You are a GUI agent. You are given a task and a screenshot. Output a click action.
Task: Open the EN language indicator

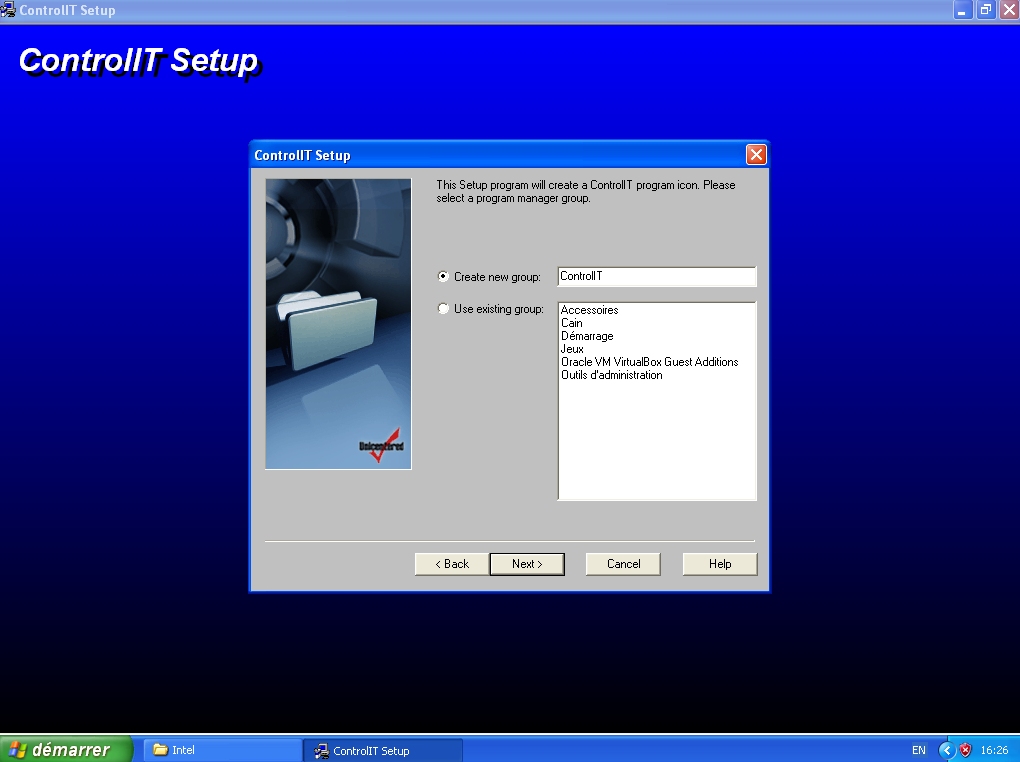[918, 750]
